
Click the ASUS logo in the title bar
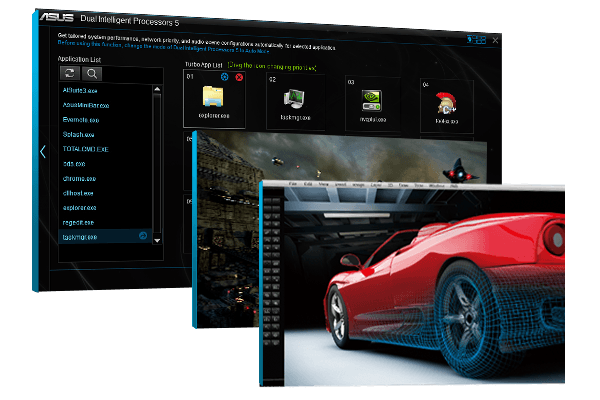[57, 17]
